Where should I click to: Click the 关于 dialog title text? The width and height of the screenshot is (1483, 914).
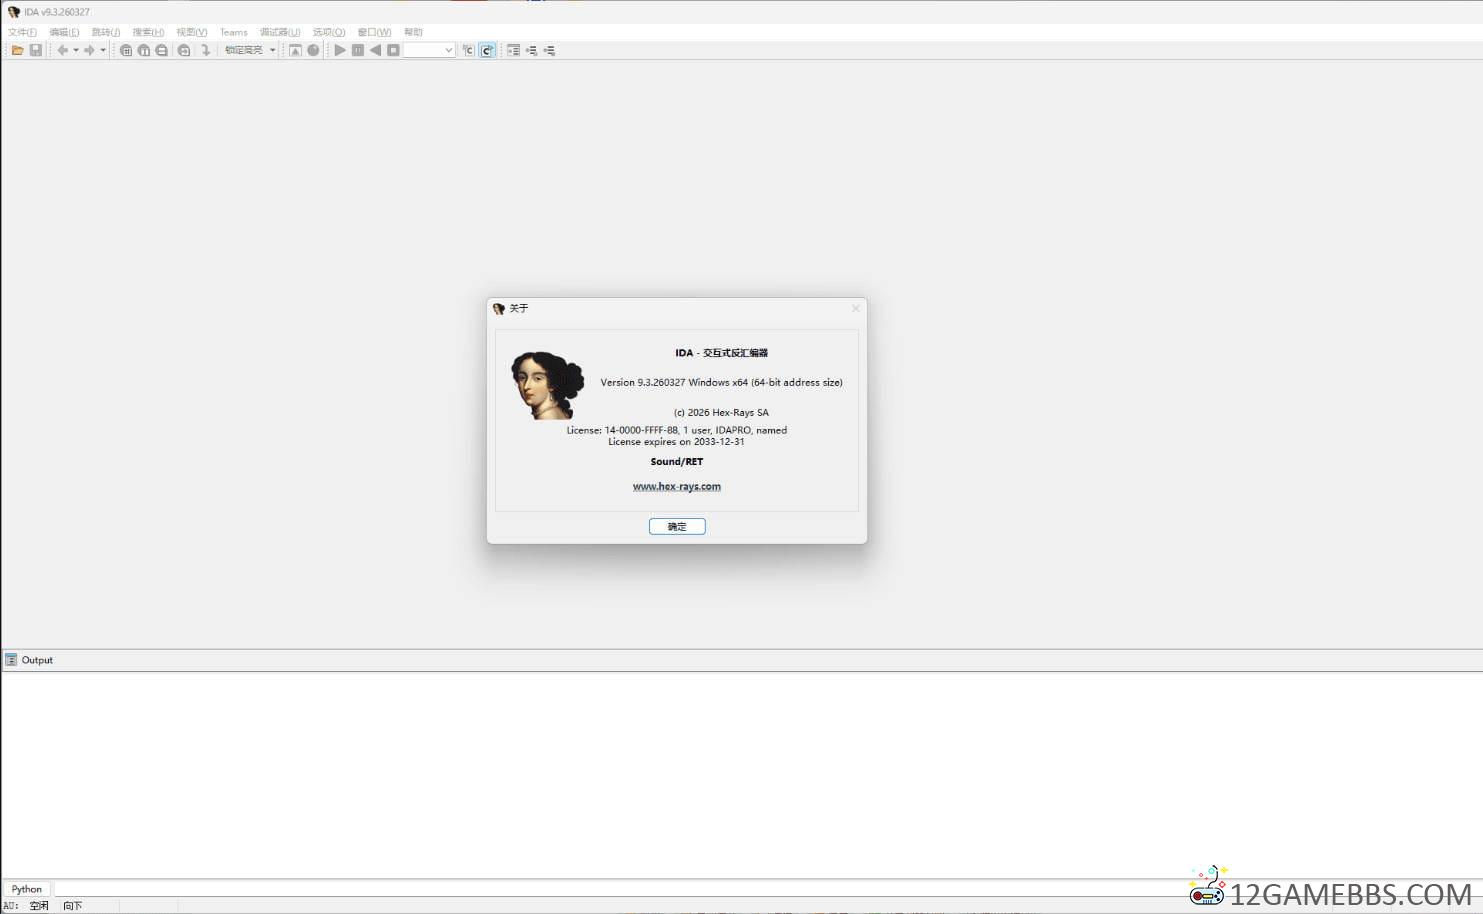(x=518, y=309)
